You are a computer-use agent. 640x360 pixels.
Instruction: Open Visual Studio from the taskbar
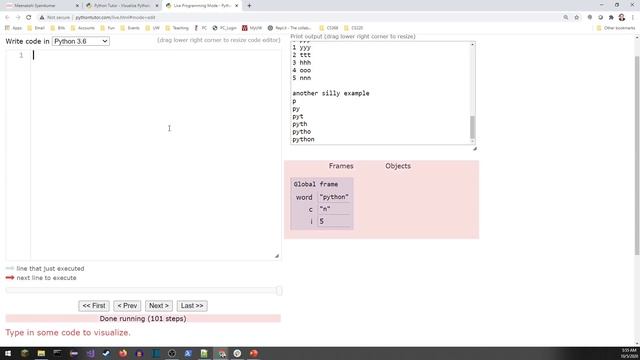tap(90, 353)
